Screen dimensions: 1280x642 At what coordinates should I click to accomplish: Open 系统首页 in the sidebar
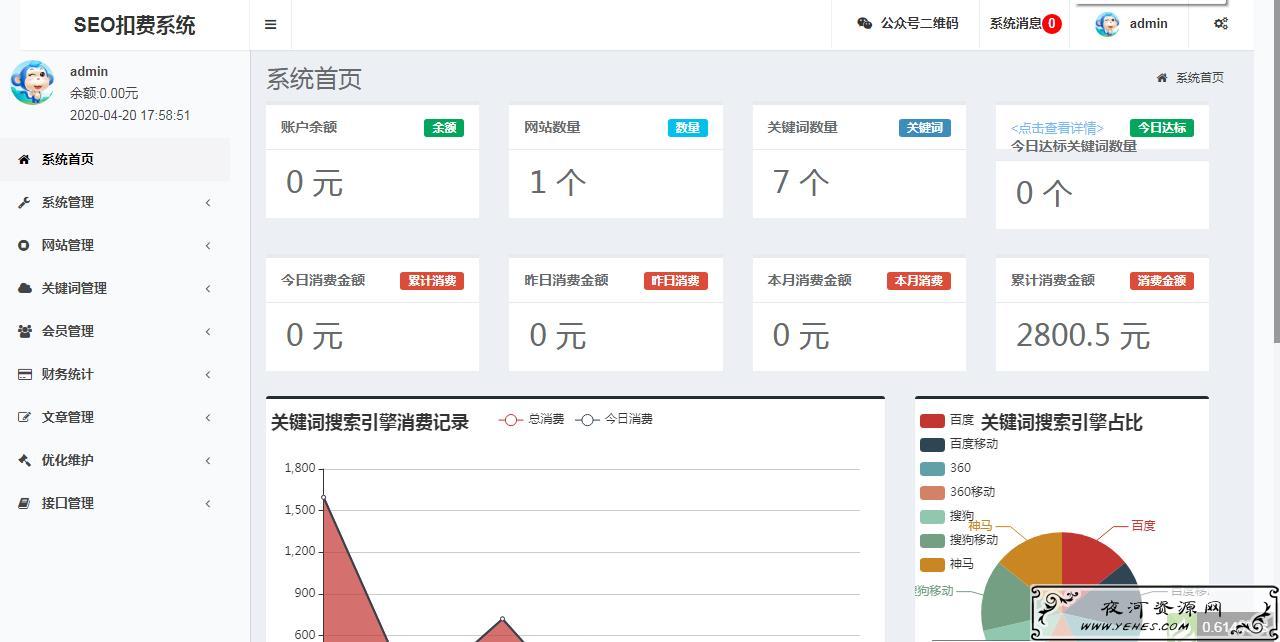[115, 159]
